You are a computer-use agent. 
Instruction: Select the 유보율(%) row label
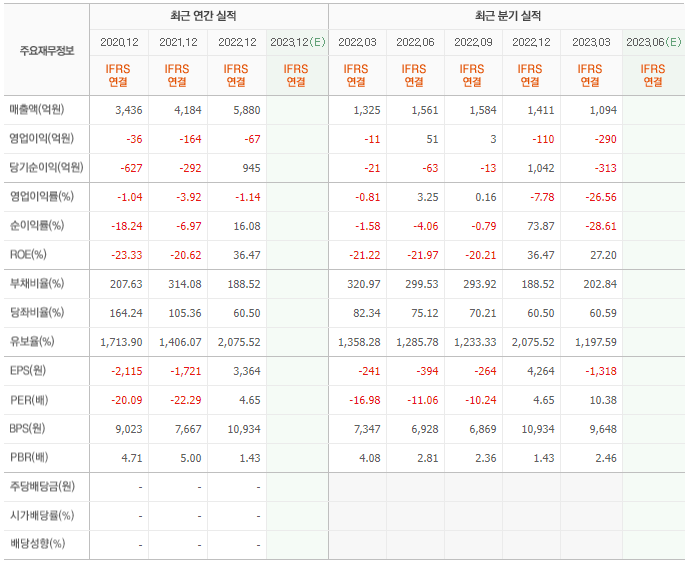point(32,341)
